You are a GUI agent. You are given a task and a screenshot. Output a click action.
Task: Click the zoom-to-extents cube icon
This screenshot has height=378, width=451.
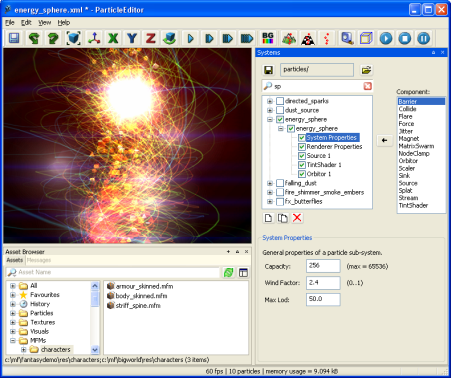click(x=73, y=38)
